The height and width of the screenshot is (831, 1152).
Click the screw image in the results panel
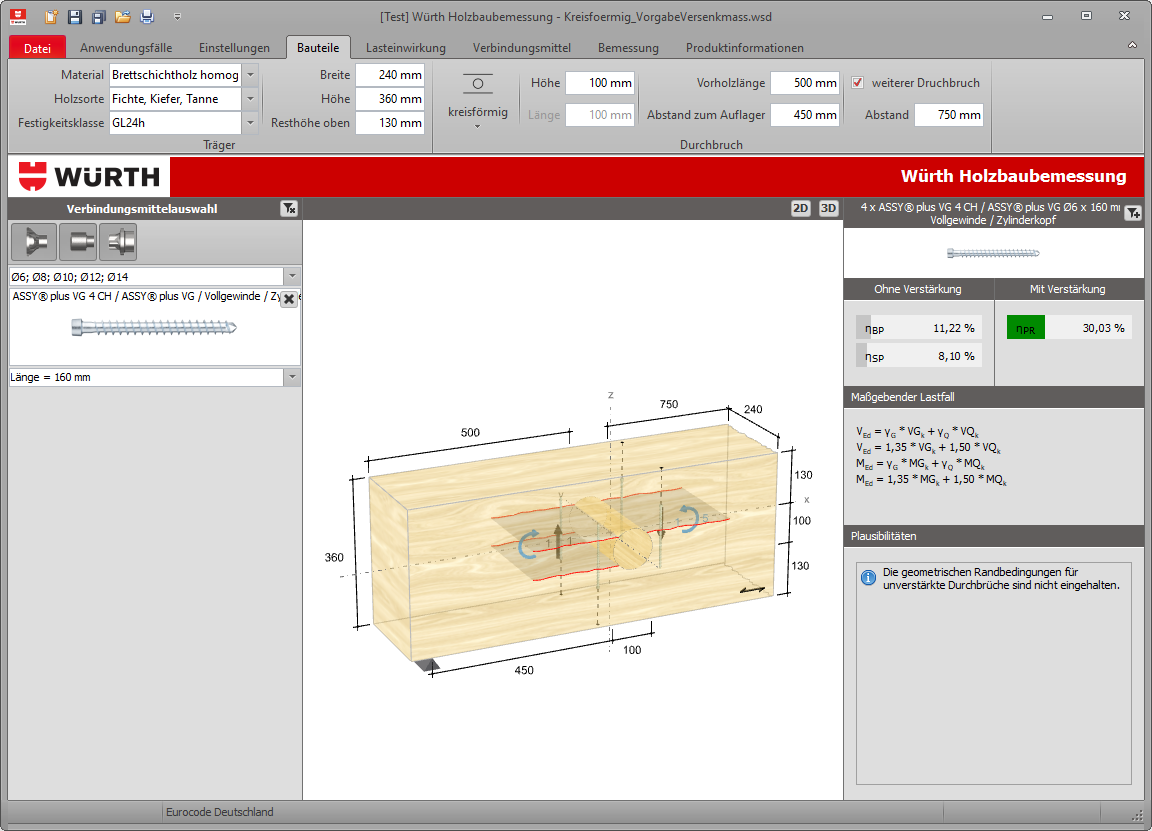(x=993, y=253)
